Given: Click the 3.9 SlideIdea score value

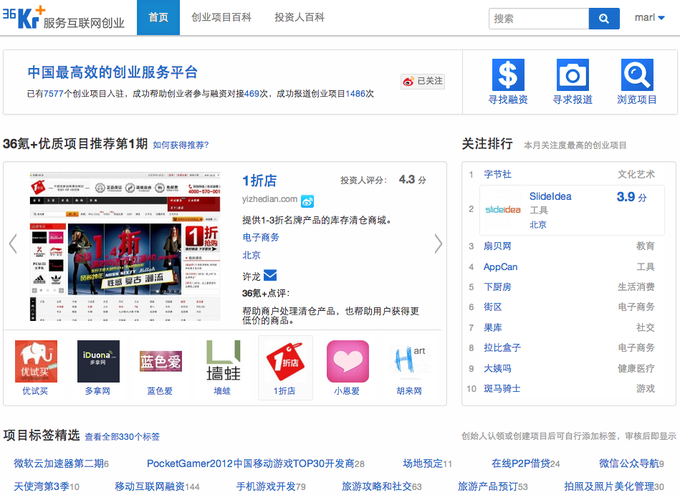Looking at the screenshot, I should pyautogui.click(x=626, y=197).
